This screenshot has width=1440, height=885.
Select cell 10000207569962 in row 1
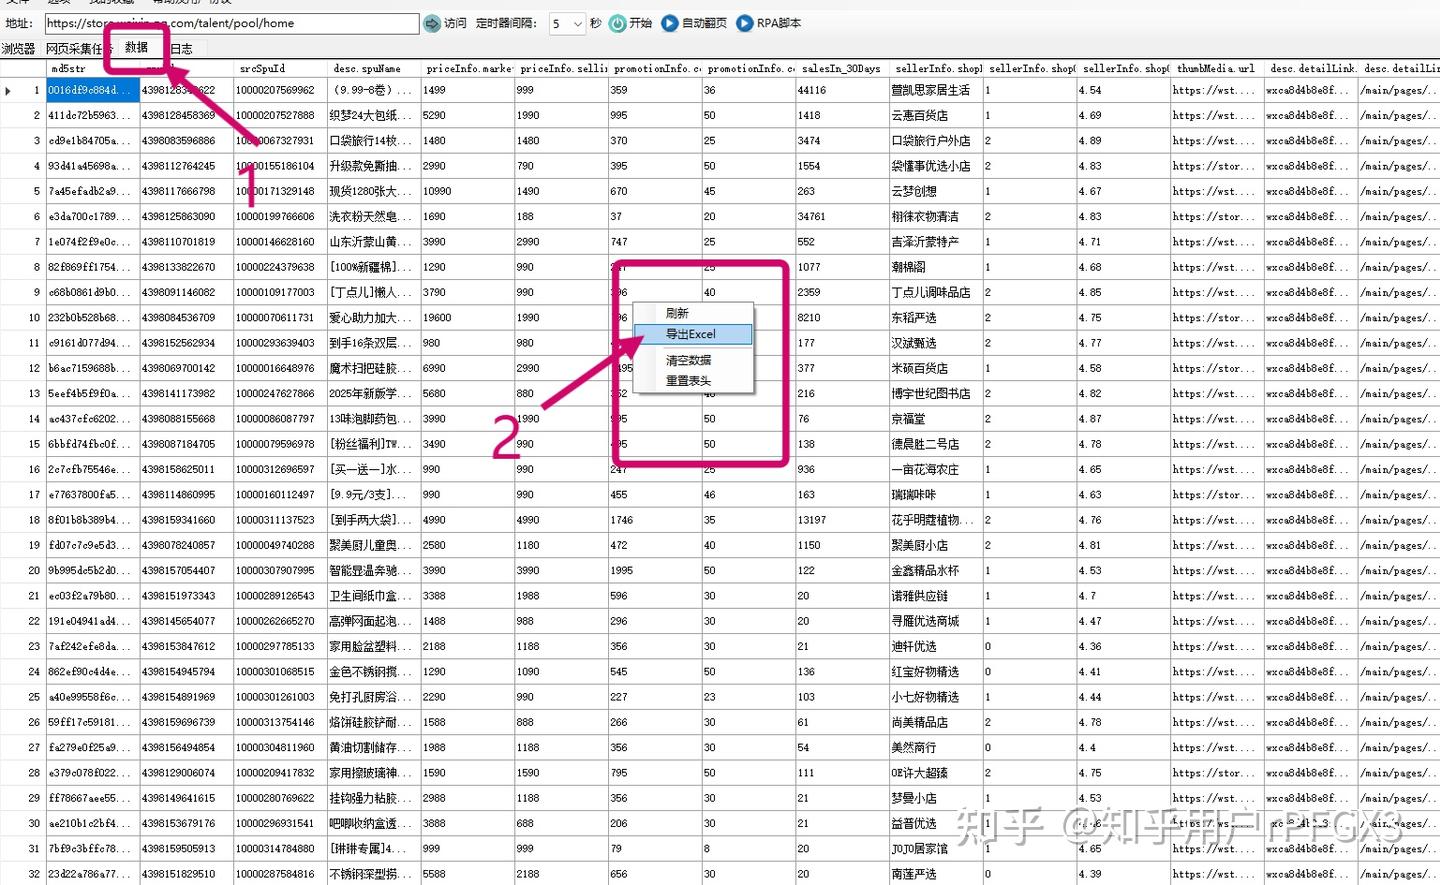coord(280,90)
